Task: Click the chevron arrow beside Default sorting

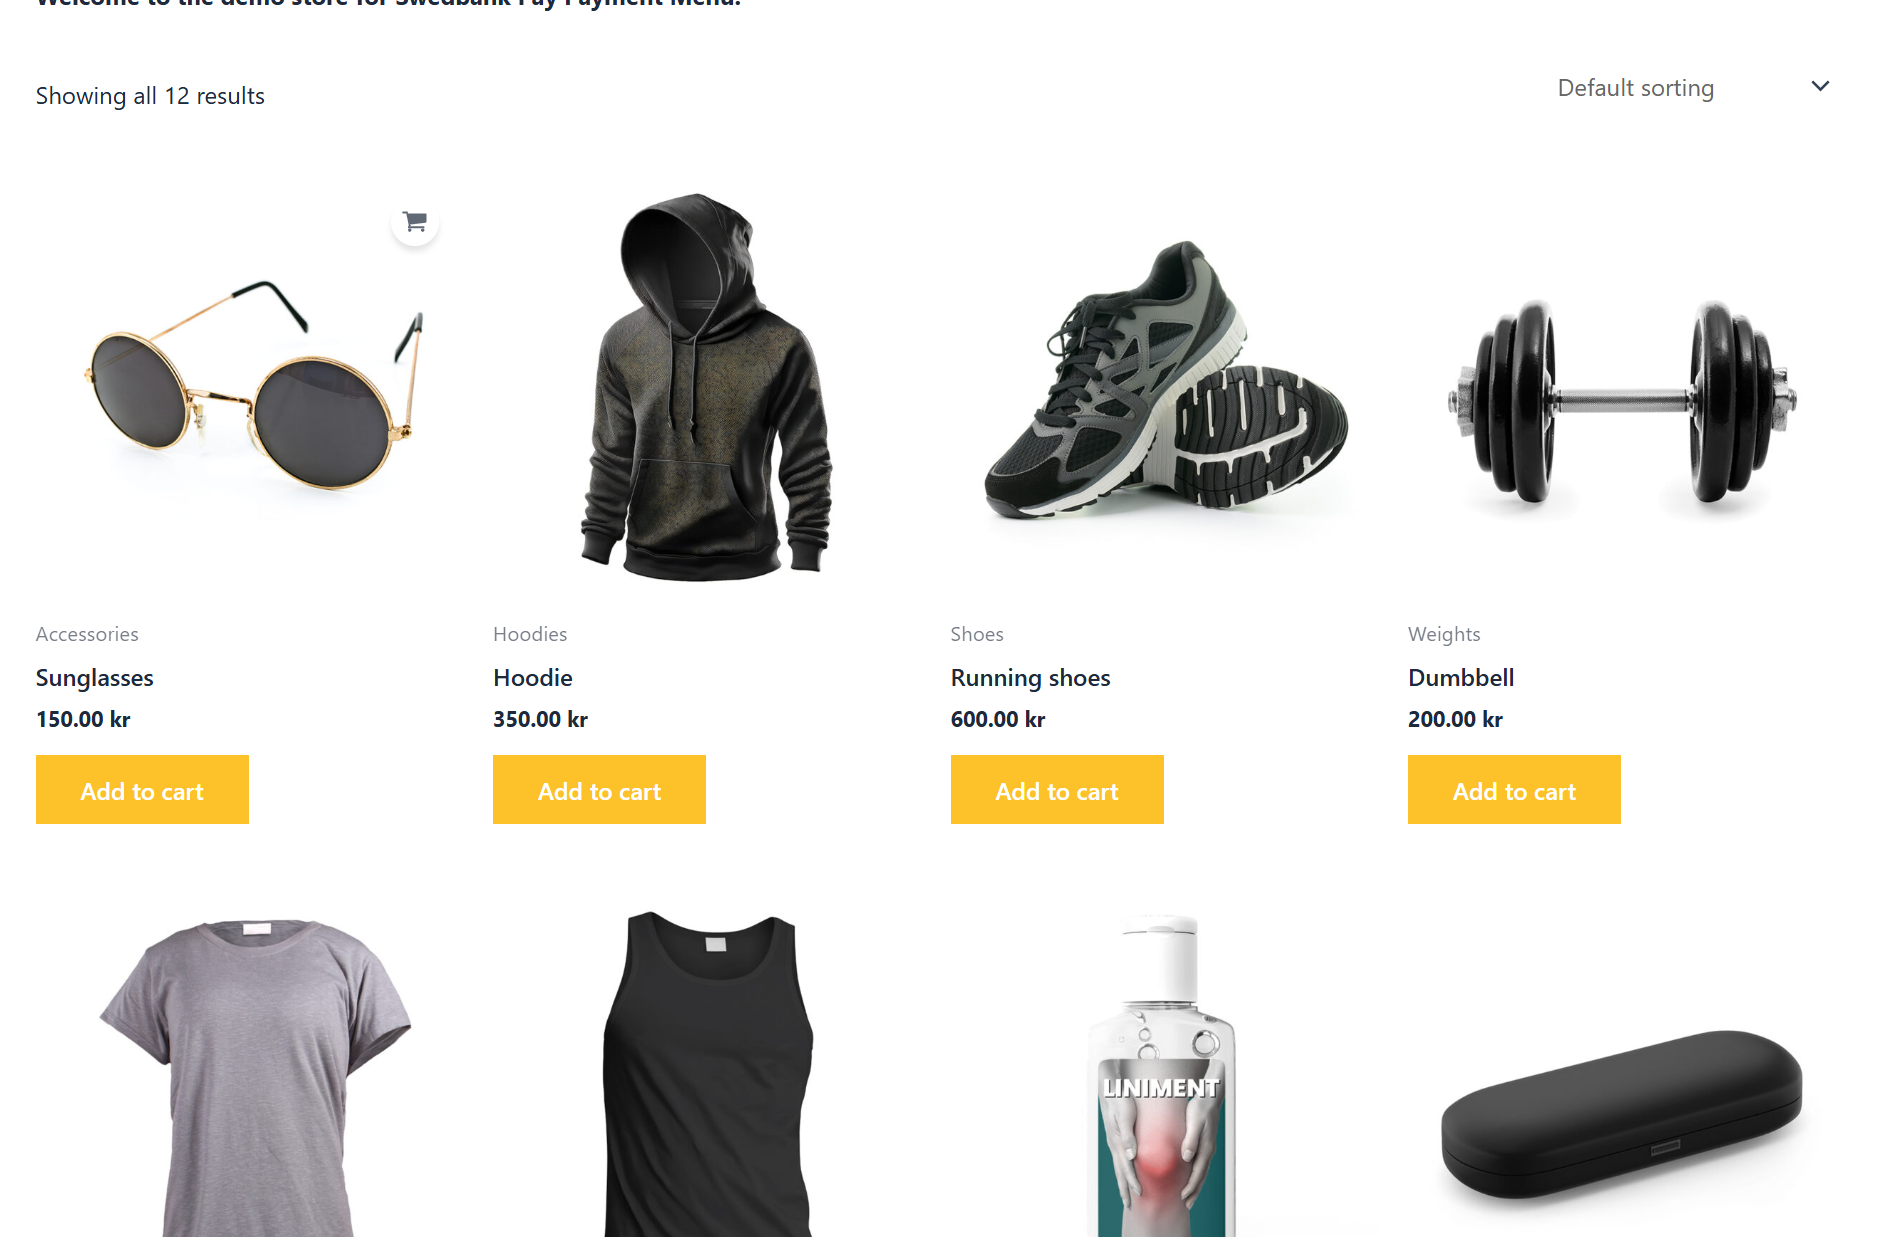Action: pyautogui.click(x=1820, y=87)
